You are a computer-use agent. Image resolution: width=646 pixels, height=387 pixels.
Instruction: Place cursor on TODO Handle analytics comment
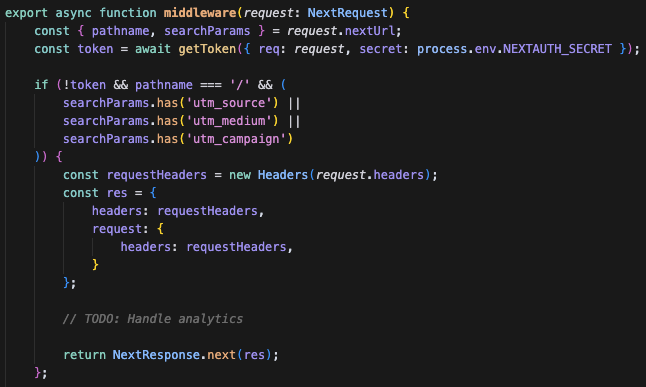point(153,319)
